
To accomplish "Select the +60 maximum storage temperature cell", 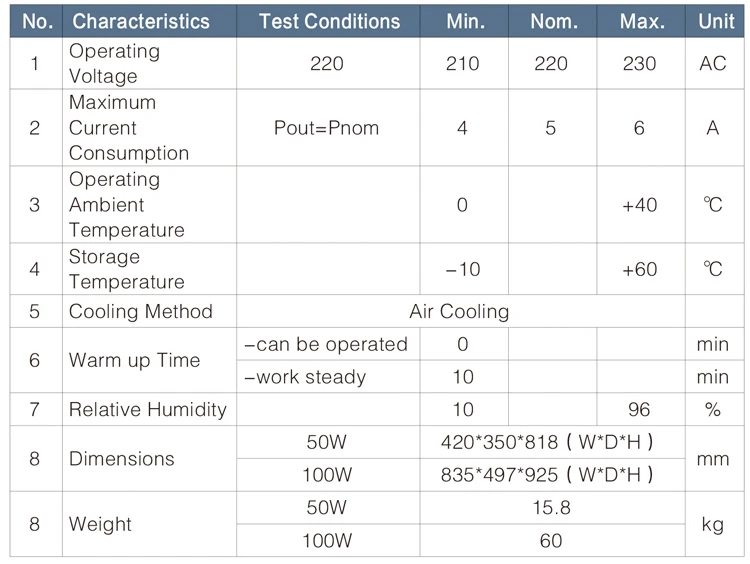I will 639,269.
